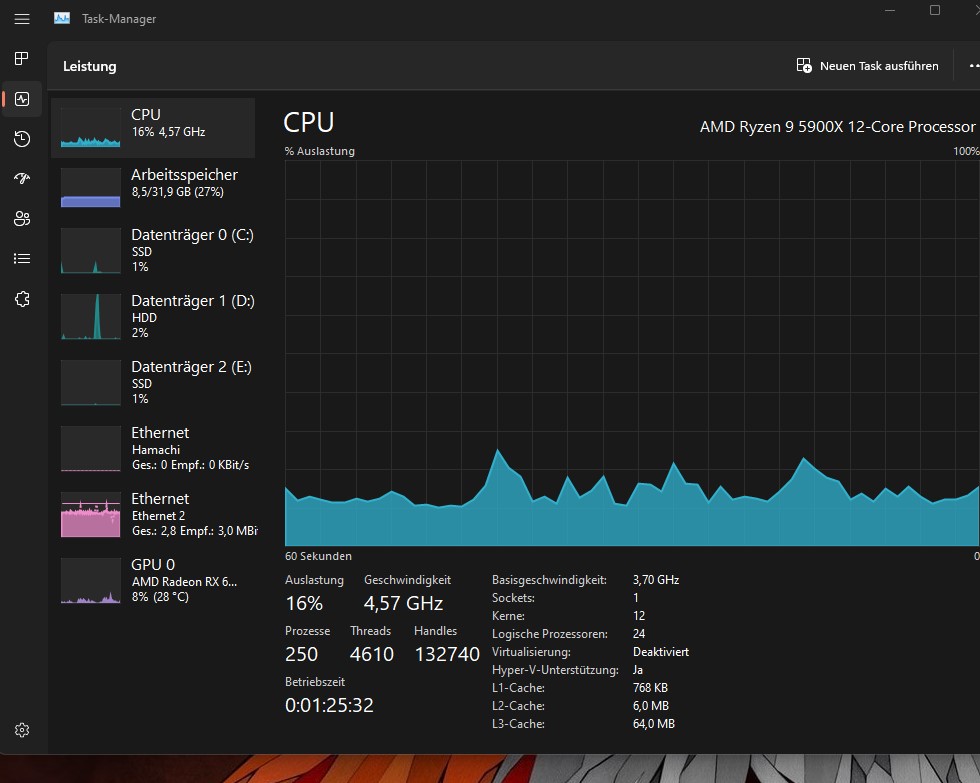This screenshot has height=783, width=980.
Task: Minimize the Task-Manager window
Action: click(890, 10)
